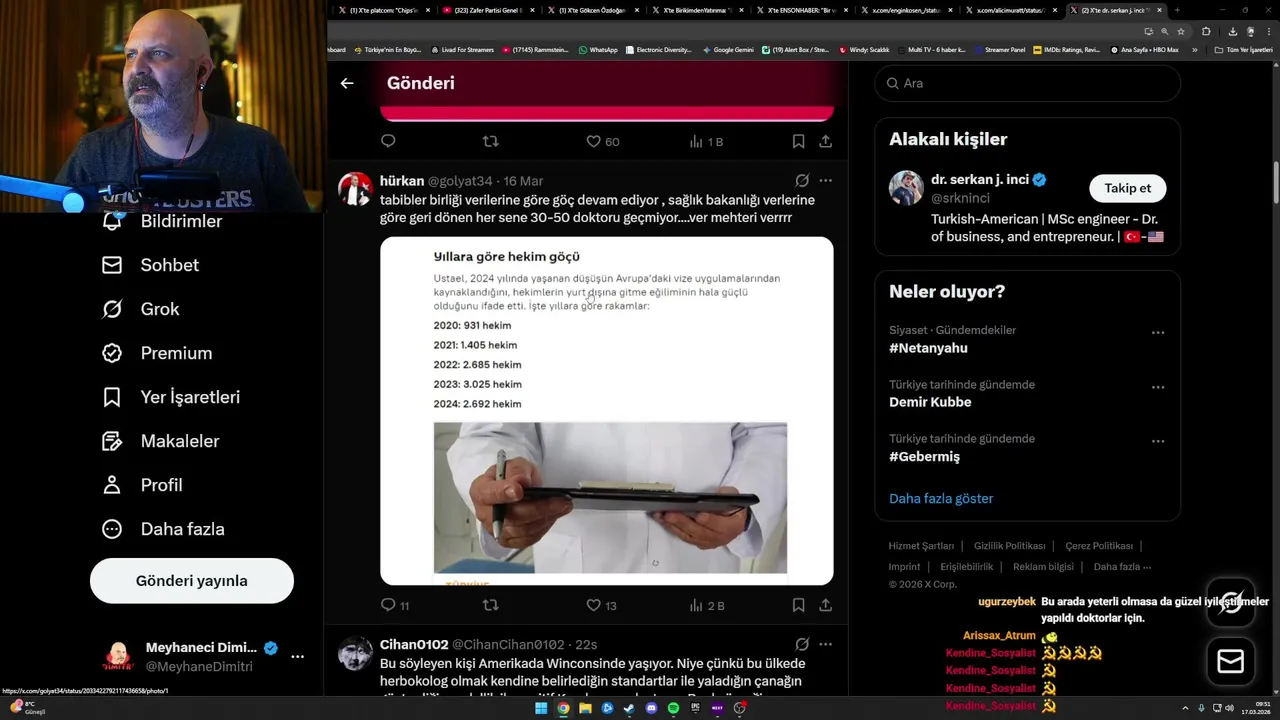This screenshot has width=1280, height=720.
Task: Open Discord from Windows taskbar
Action: point(651,708)
